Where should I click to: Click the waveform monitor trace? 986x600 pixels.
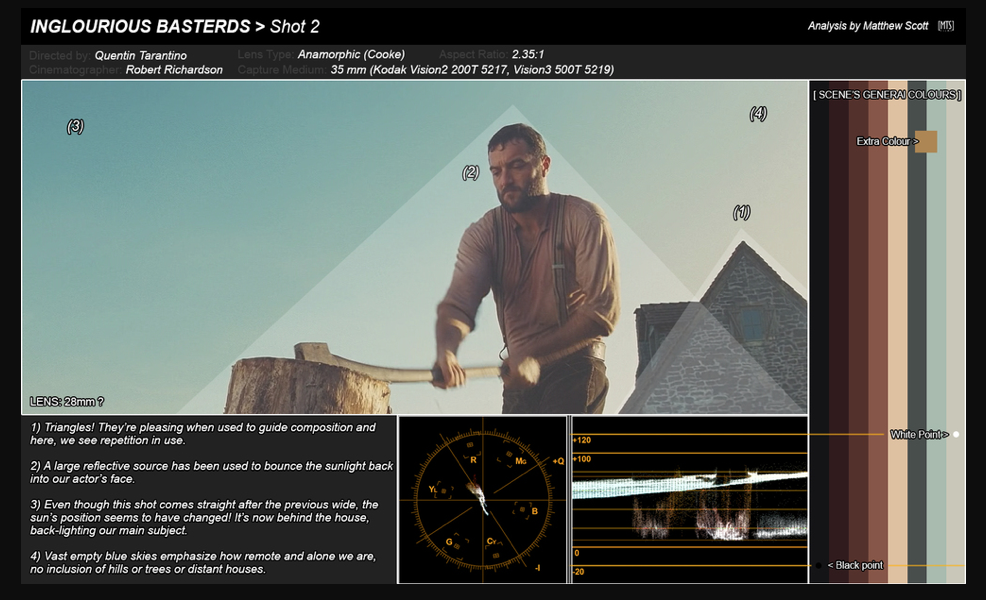pyautogui.click(x=690, y=503)
